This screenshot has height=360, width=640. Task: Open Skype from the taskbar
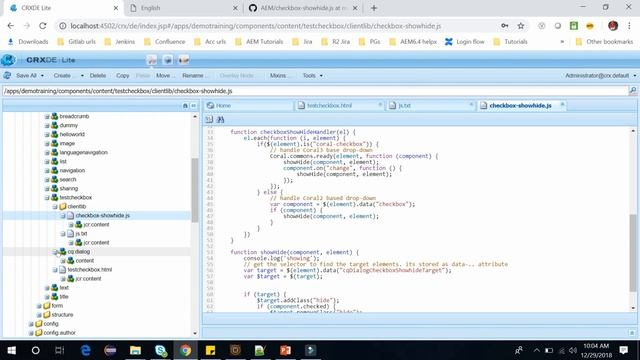(x=161, y=350)
